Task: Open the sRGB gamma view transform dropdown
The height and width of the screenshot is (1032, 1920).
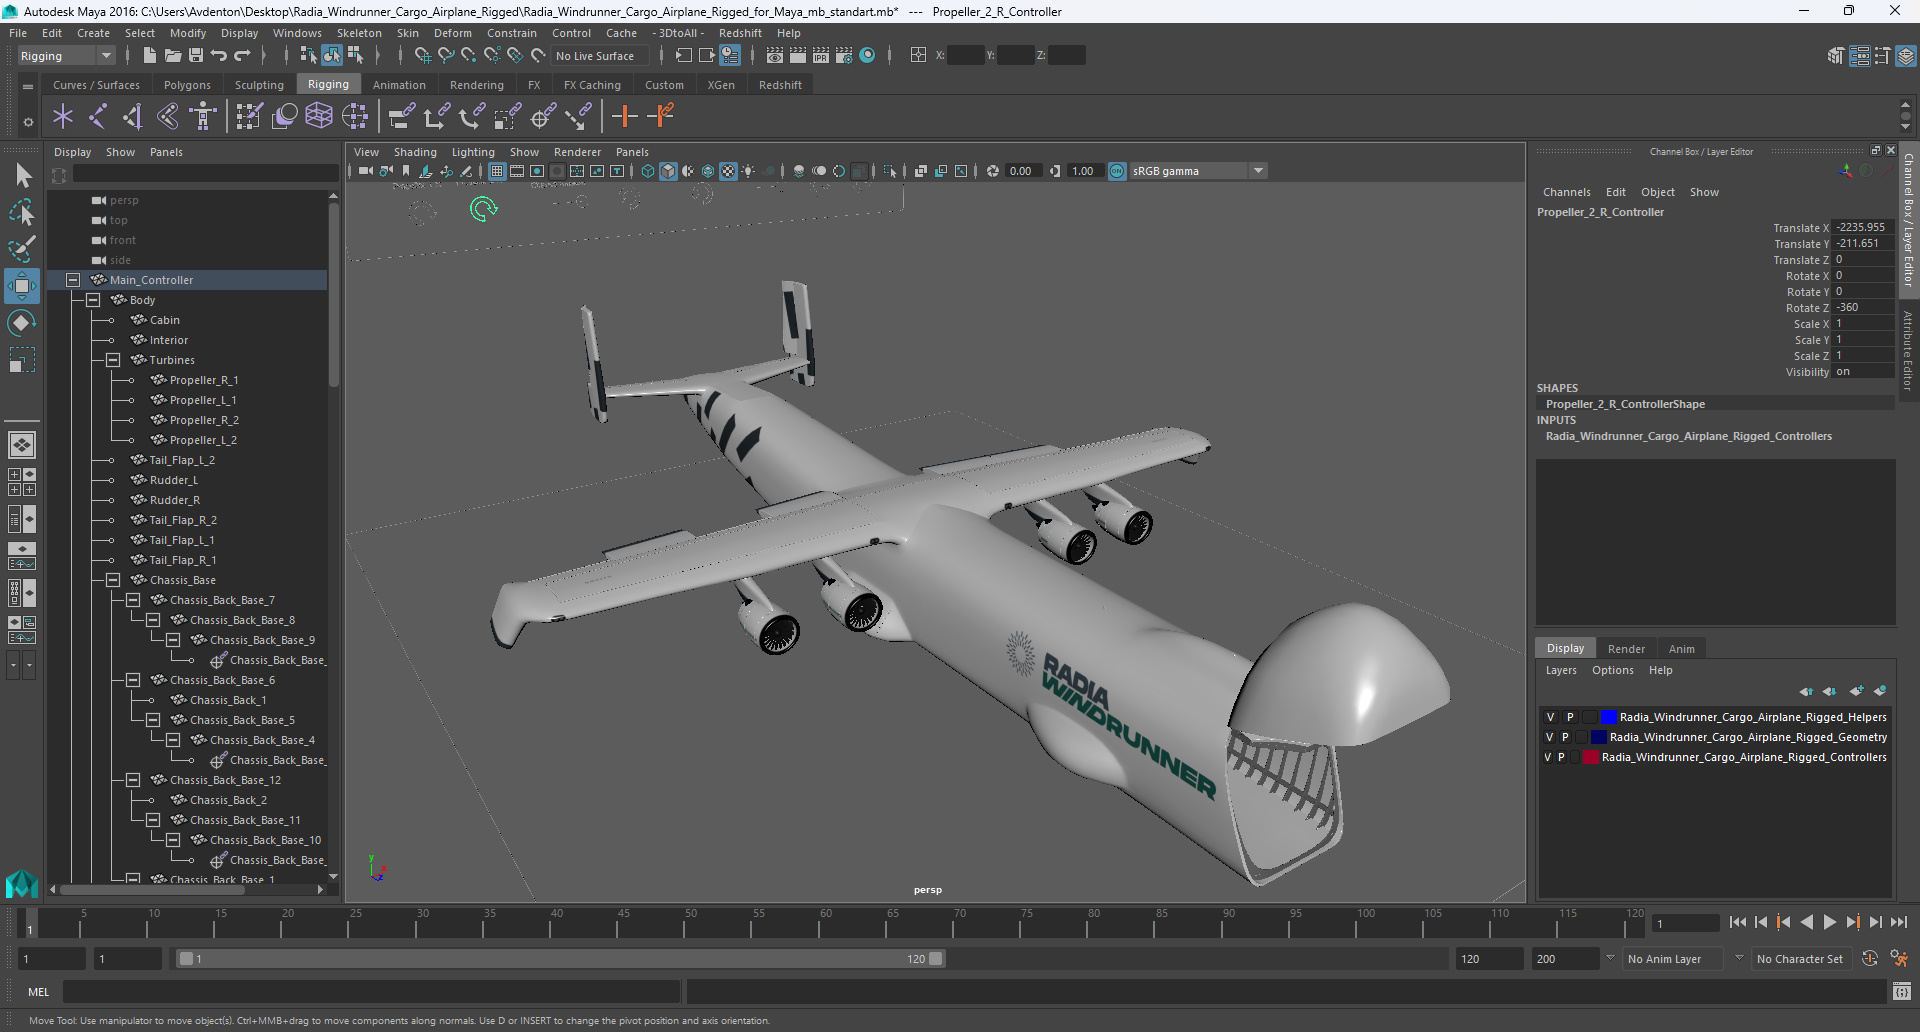Action: point(1198,171)
